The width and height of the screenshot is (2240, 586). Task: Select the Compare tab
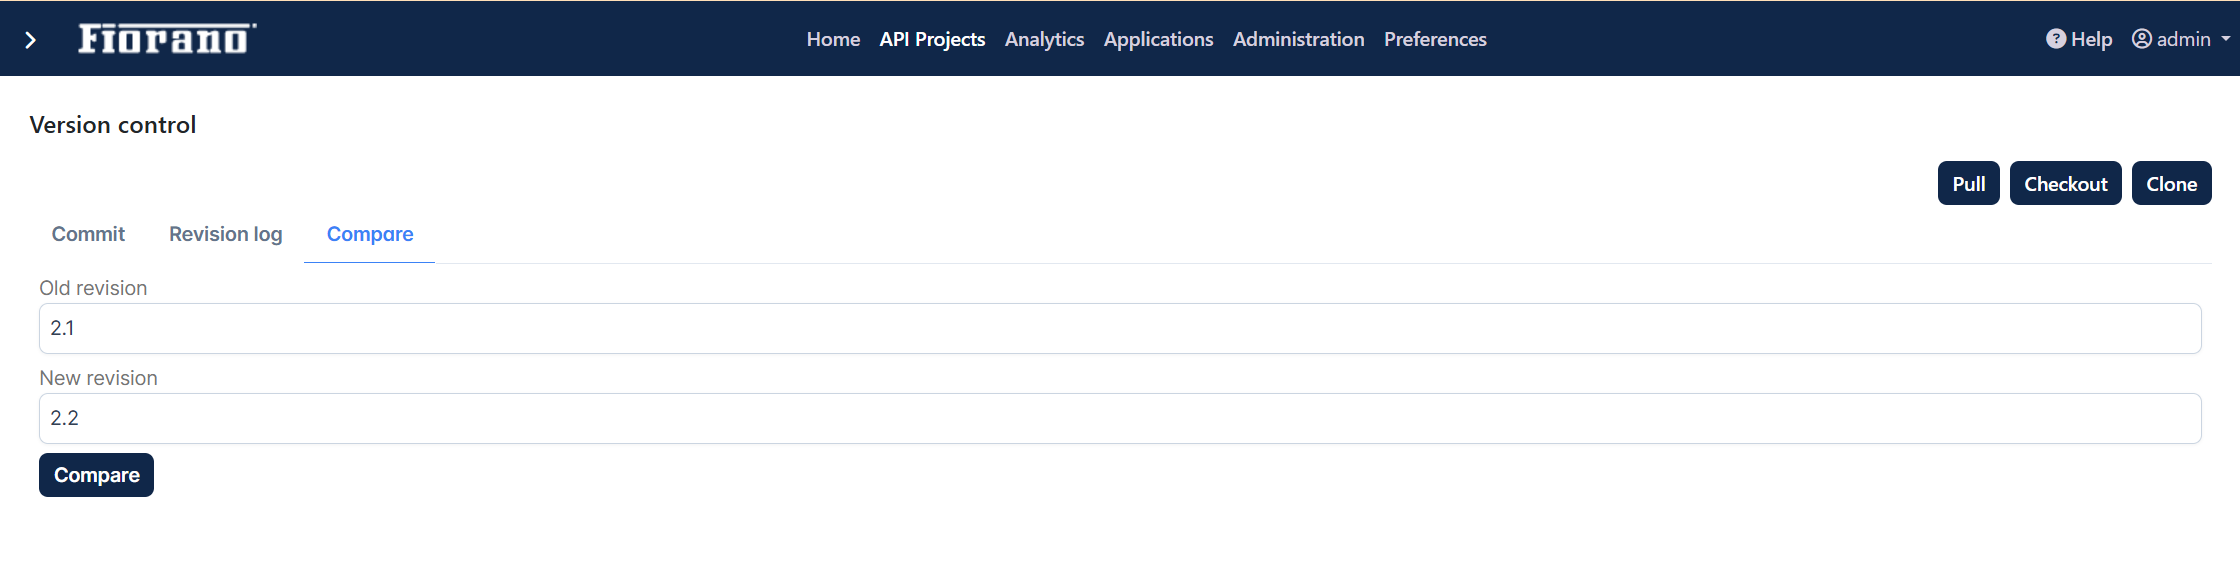pos(369,234)
